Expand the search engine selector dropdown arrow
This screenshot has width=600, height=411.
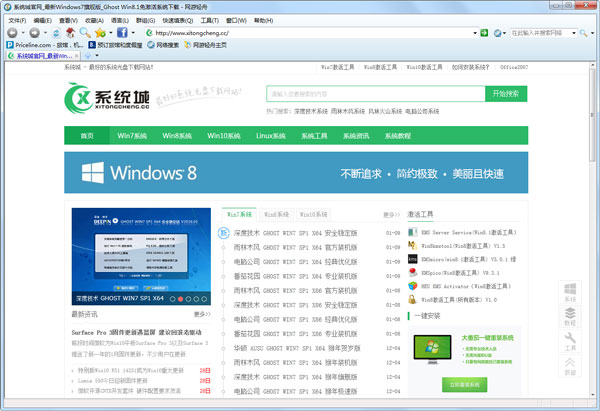[x=504, y=33]
